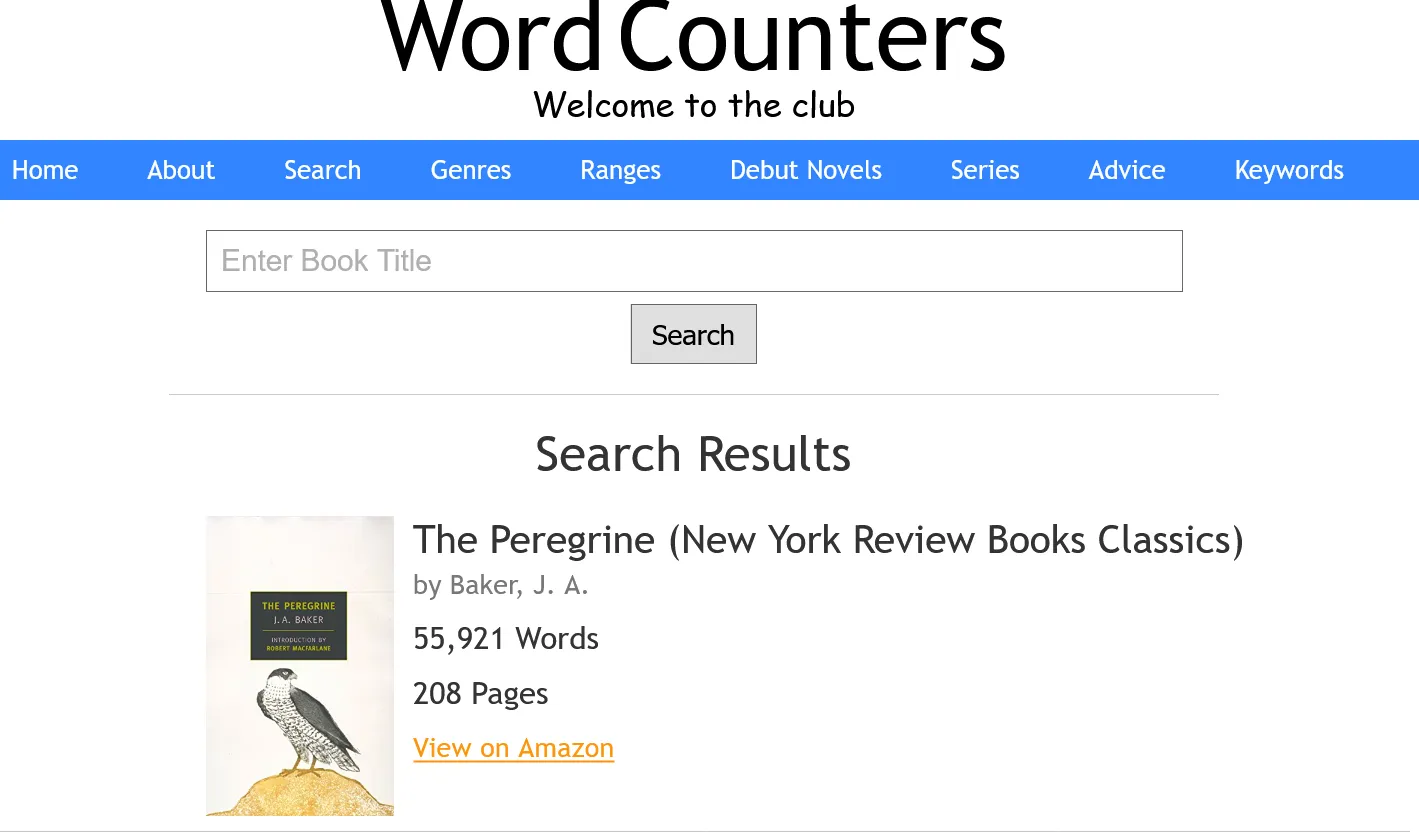Click the WordCounters site title
The width and height of the screenshot is (1419, 832).
[693, 38]
